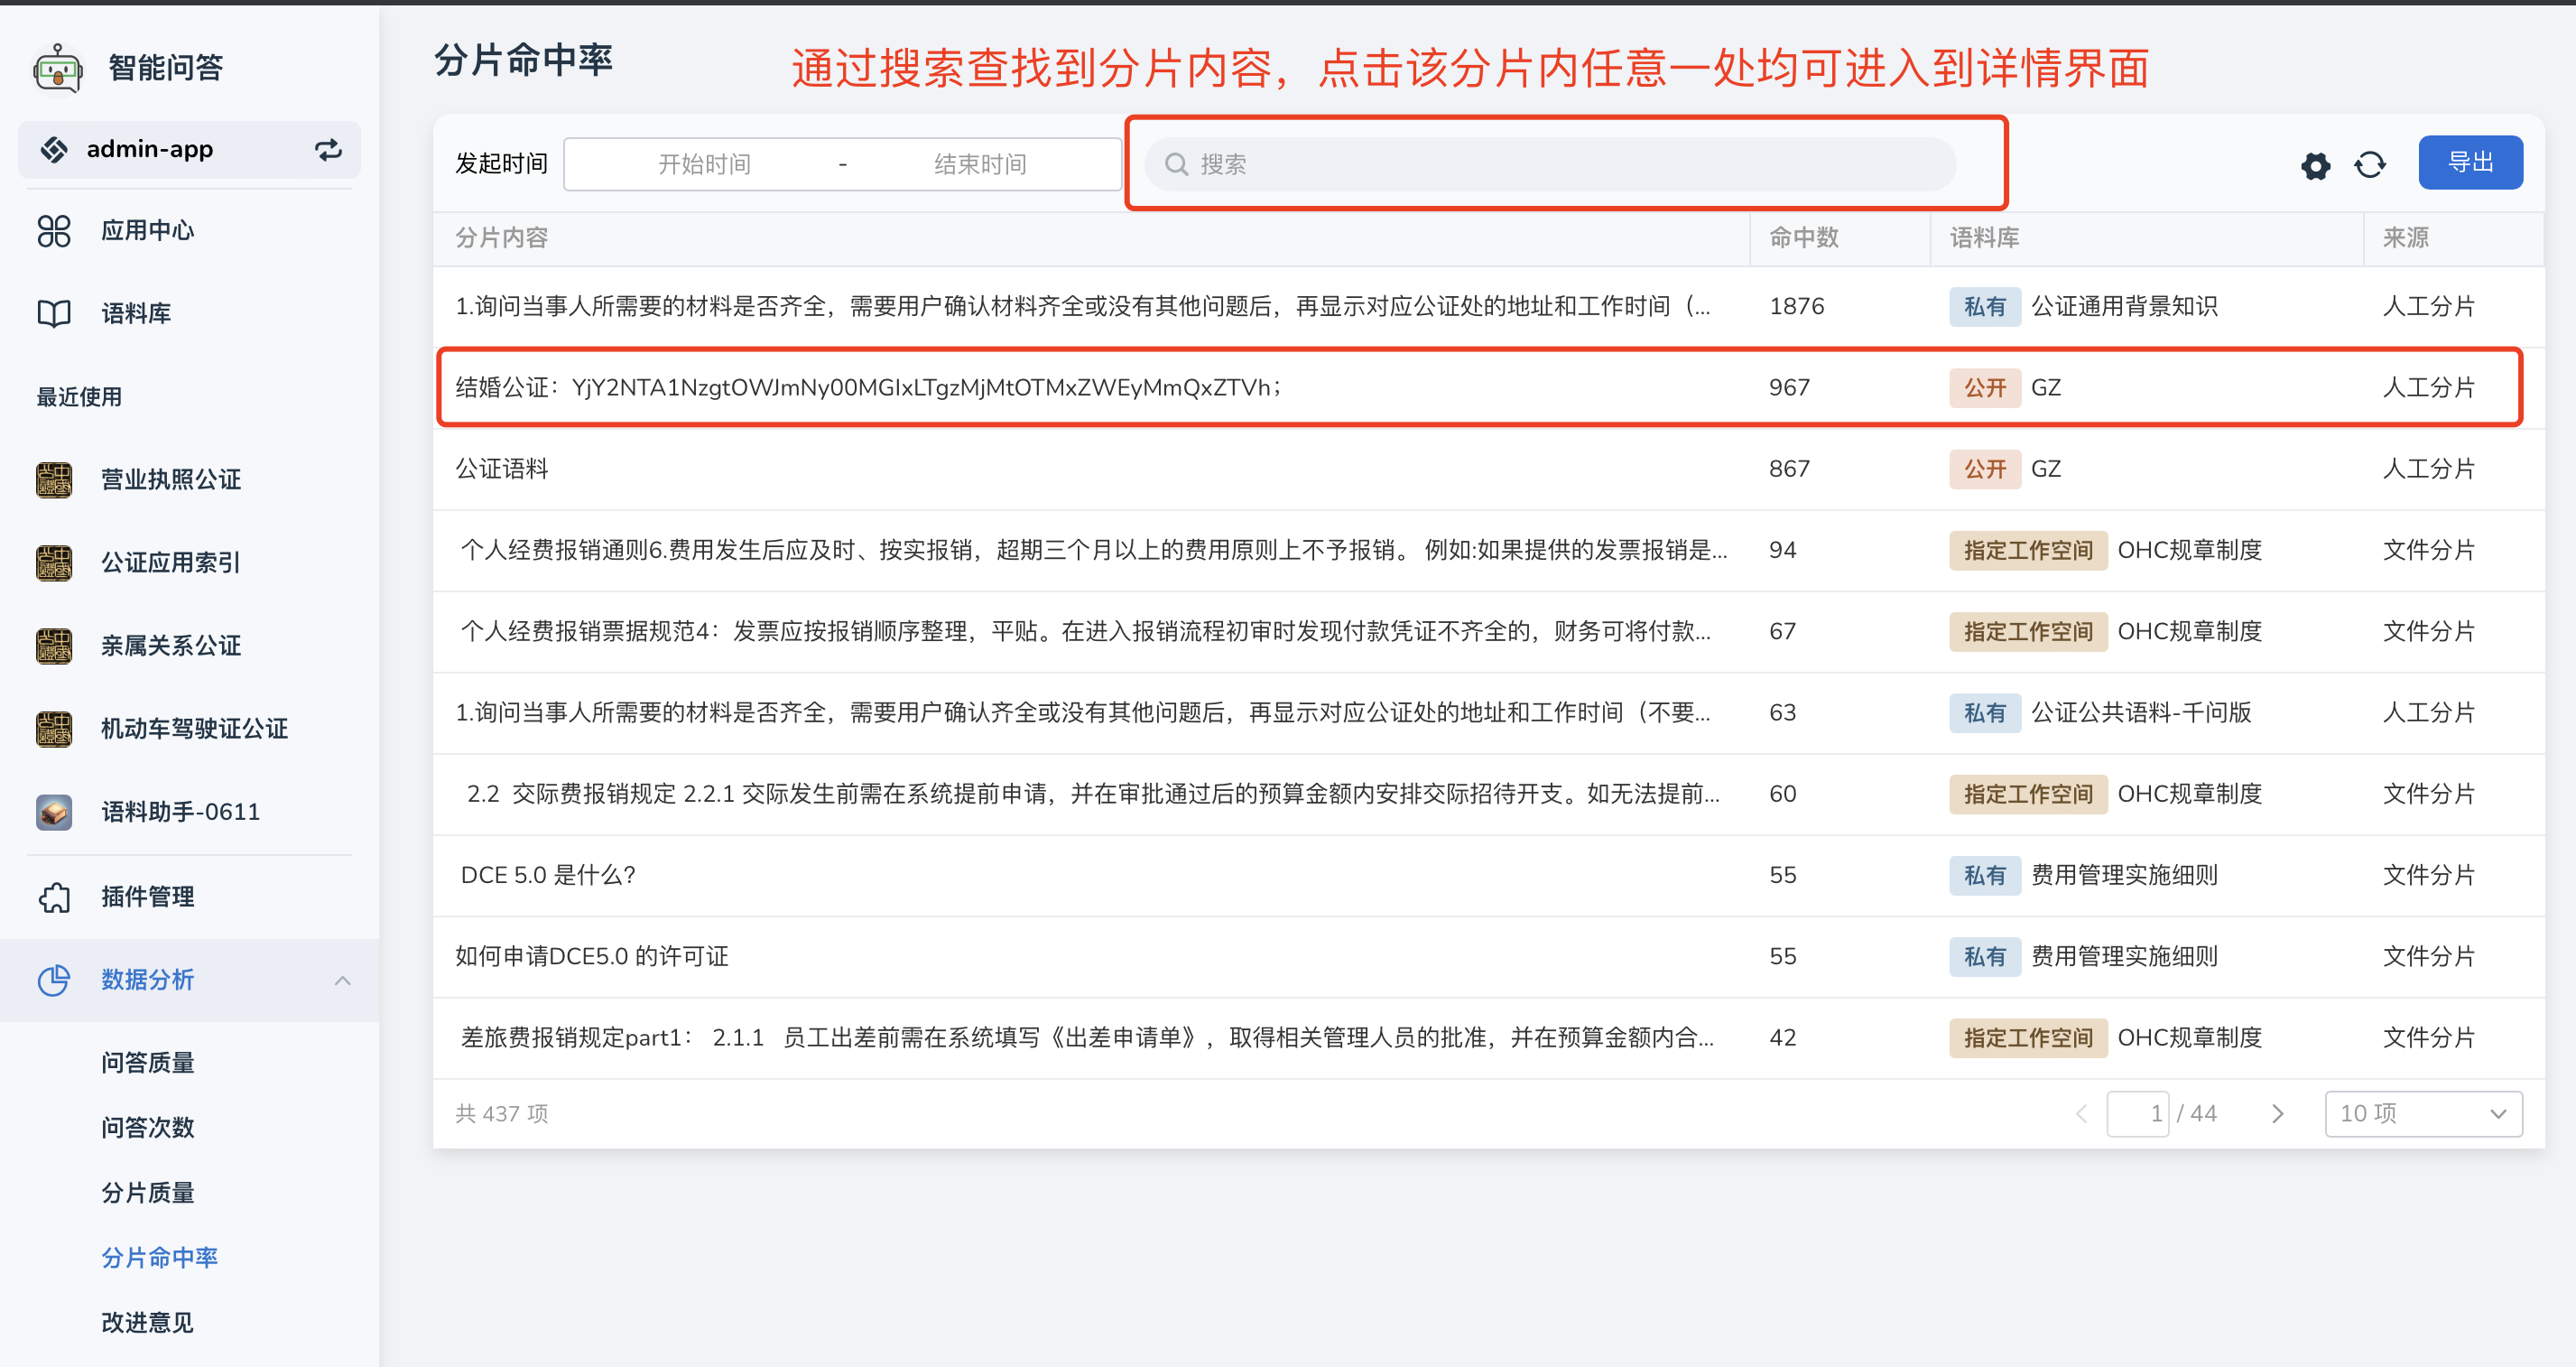Image resolution: width=2576 pixels, height=1367 pixels.
Task: Open 应用中心 via its grid icon
Action: coord(54,231)
